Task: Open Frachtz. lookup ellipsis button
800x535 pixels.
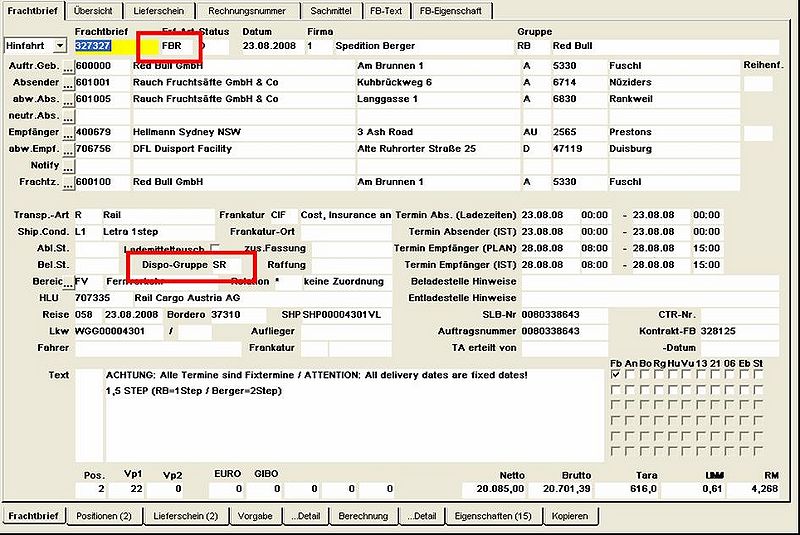Action: [68, 183]
